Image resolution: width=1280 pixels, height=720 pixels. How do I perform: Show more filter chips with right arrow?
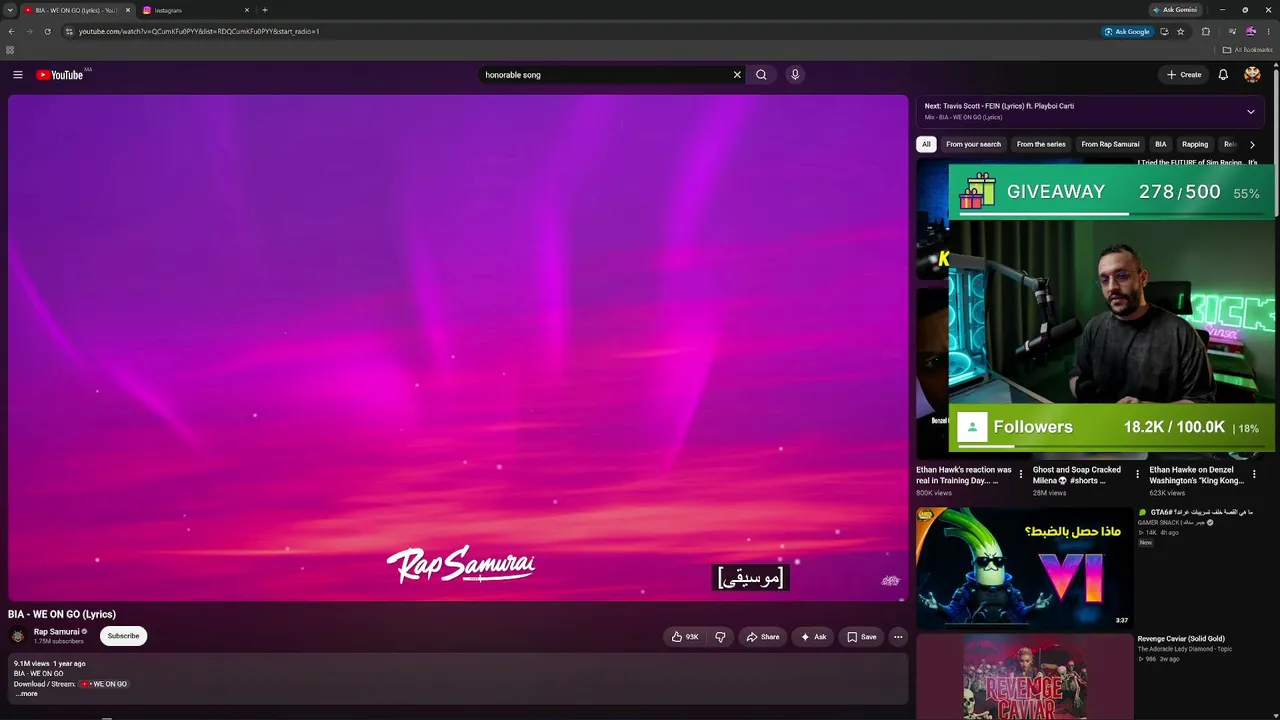(1252, 144)
